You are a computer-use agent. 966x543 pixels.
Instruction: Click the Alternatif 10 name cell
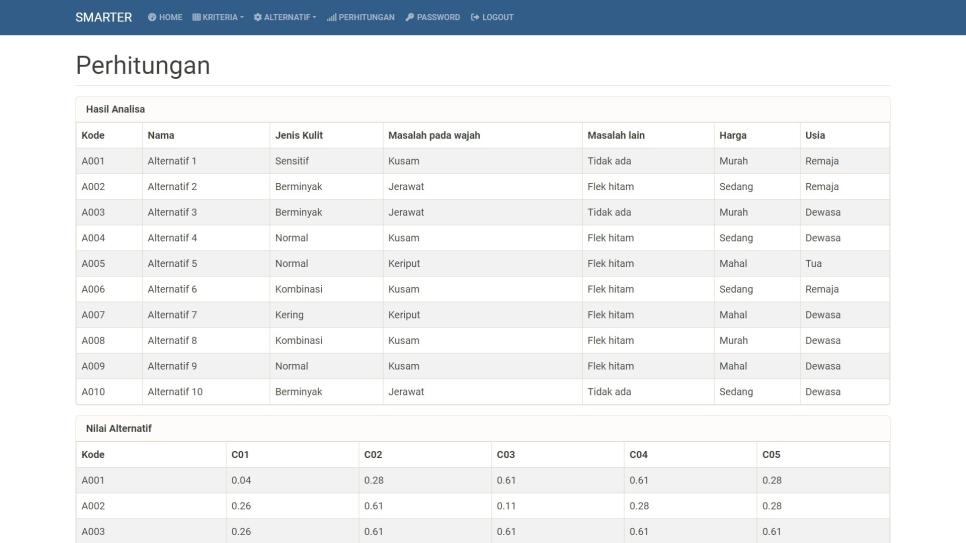pyautogui.click(x=175, y=392)
